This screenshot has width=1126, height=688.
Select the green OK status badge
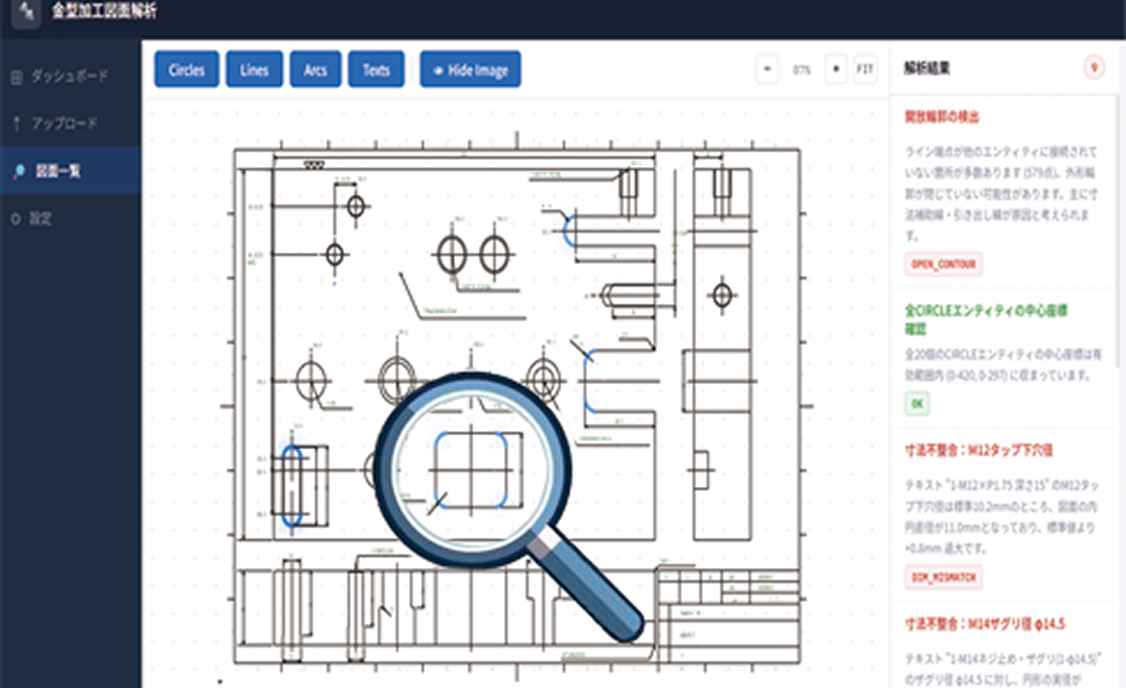916,404
